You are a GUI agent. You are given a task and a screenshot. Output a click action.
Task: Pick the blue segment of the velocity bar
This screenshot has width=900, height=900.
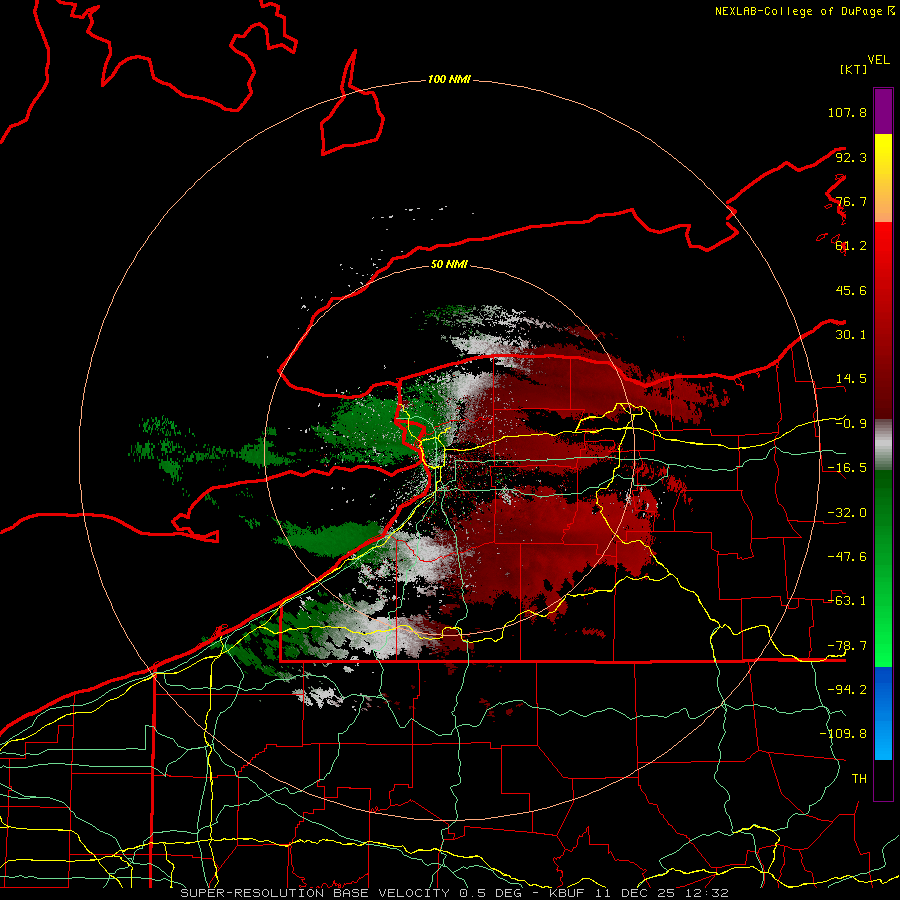pyautogui.click(x=883, y=712)
